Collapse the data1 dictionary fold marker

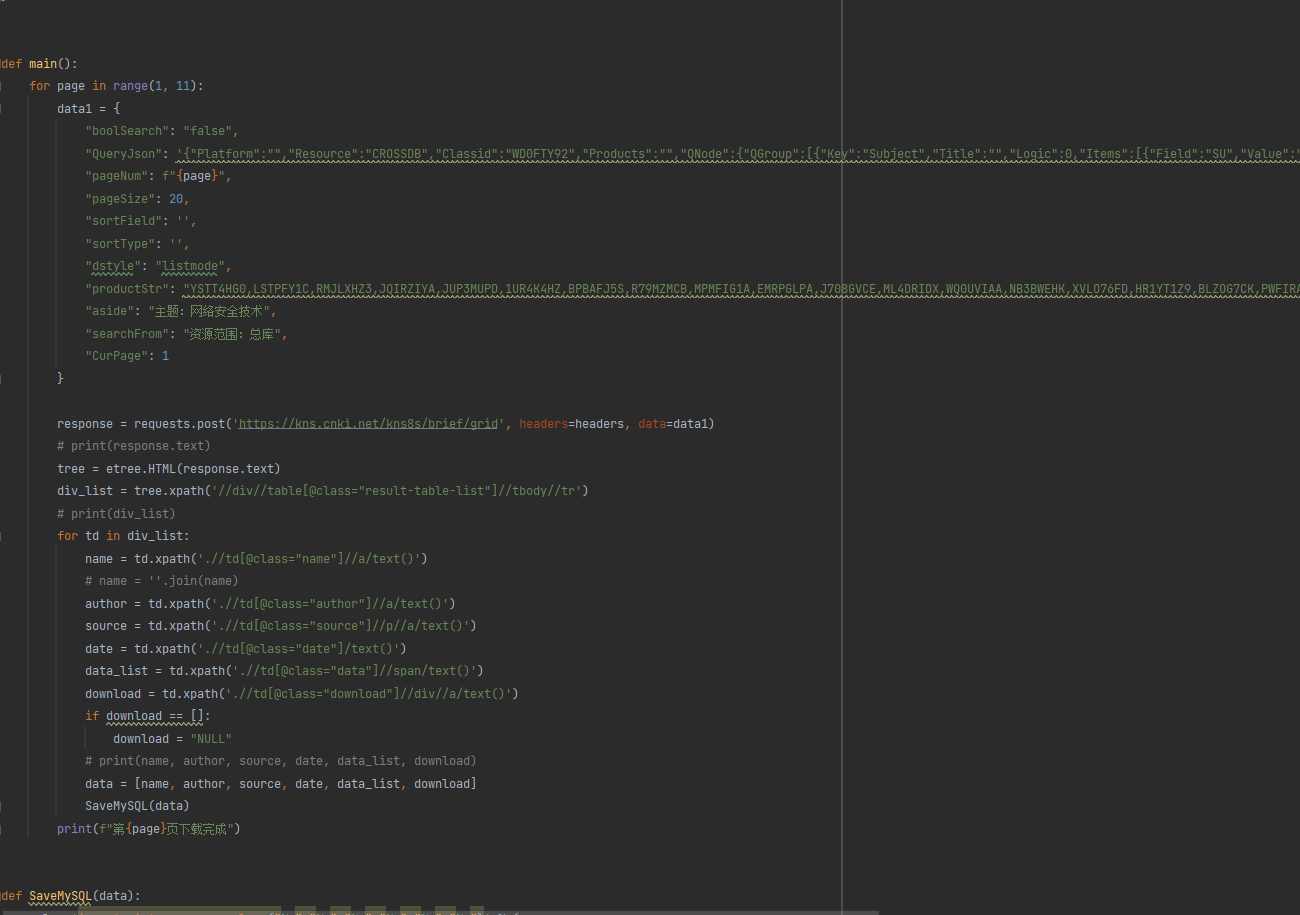[x=1, y=109]
